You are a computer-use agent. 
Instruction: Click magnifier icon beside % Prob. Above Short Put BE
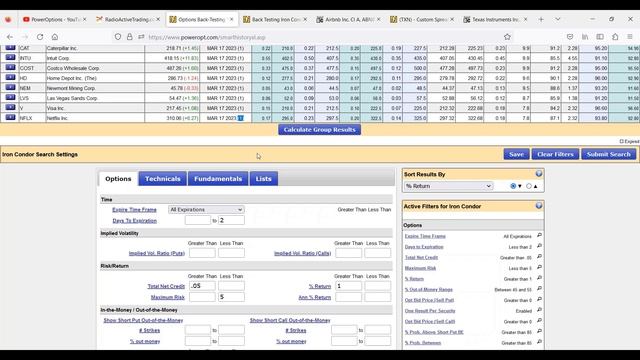[539, 331]
